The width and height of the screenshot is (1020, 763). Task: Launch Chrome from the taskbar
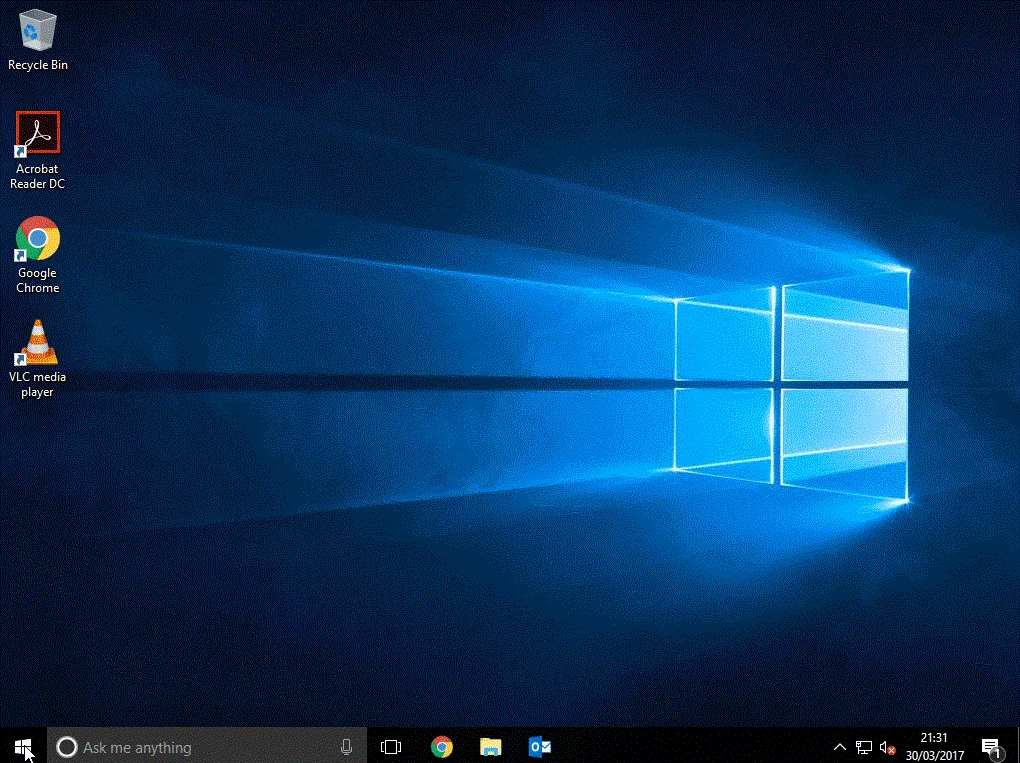tap(441, 747)
